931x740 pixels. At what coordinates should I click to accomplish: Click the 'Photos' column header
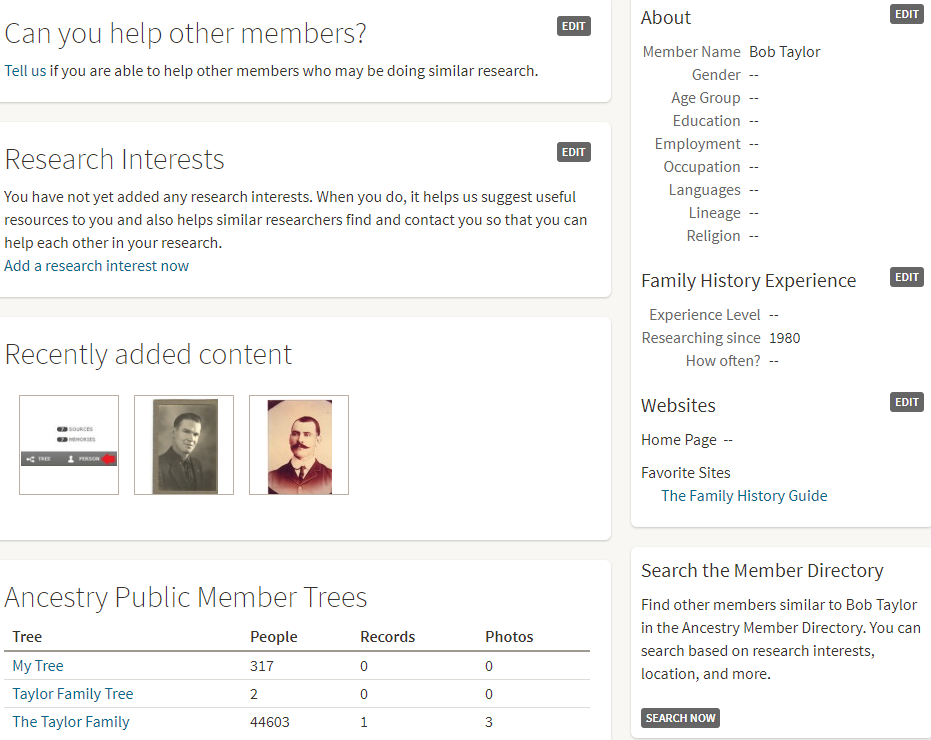pos(509,637)
